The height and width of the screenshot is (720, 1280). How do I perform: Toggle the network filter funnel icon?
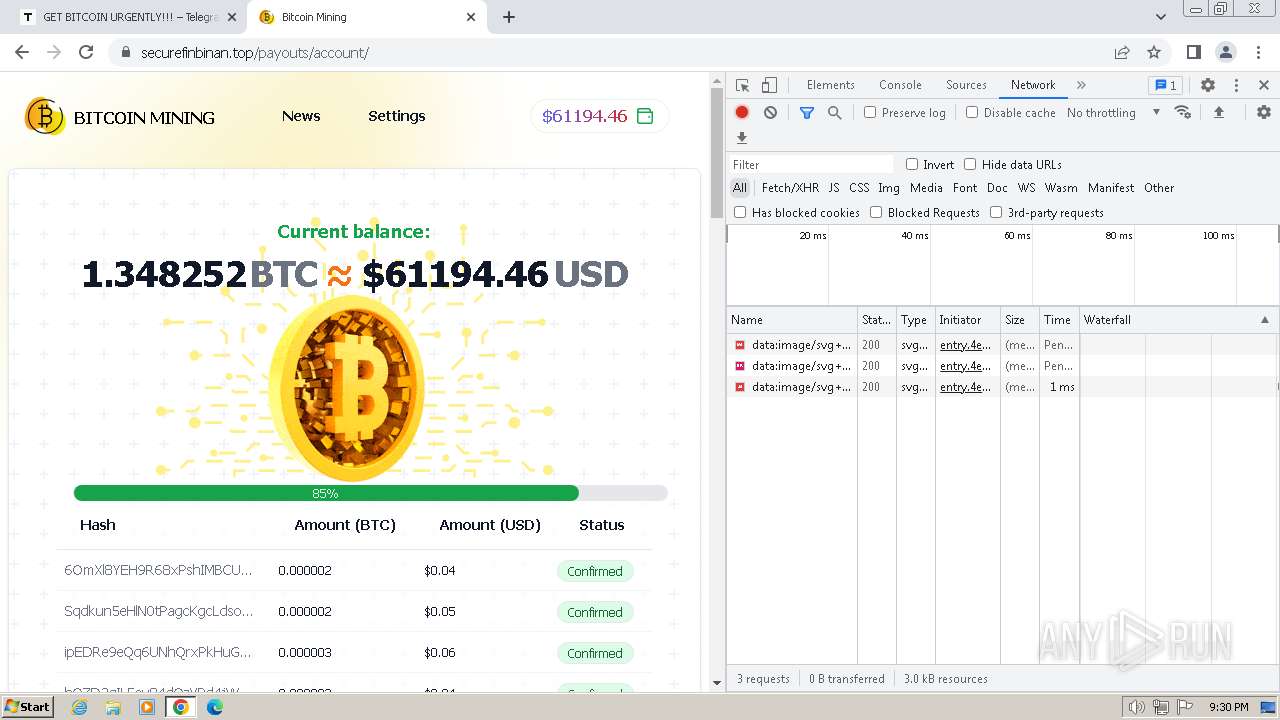pyautogui.click(x=807, y=113)
